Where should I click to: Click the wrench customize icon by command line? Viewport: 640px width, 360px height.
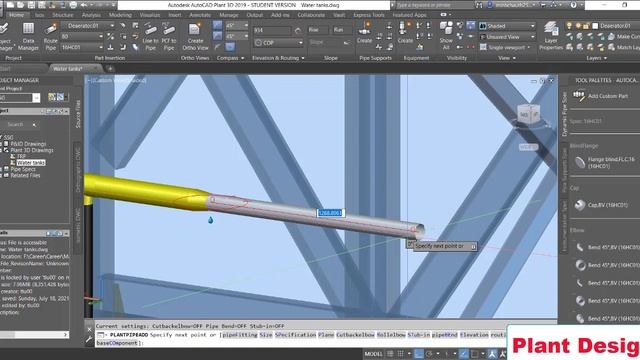point(89,339)
